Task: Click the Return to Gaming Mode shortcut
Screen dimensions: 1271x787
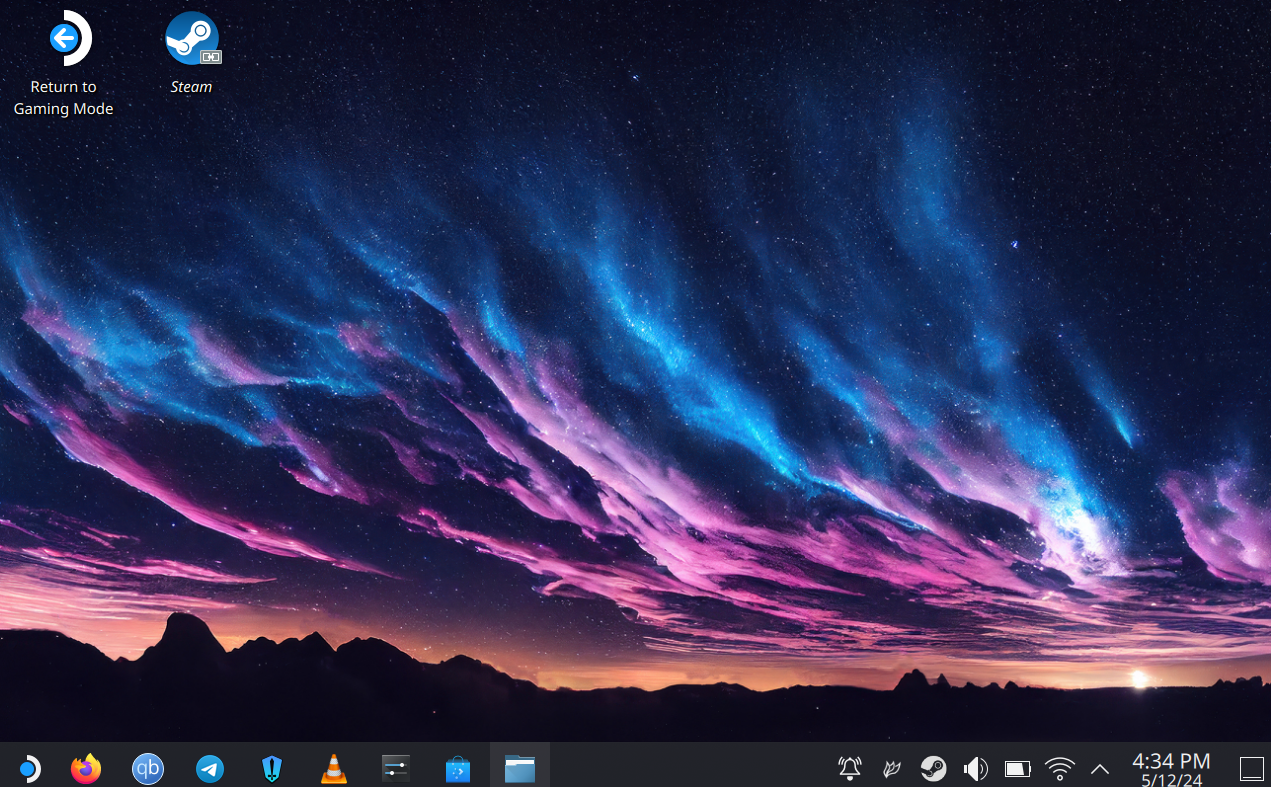Action: point(63,37)
